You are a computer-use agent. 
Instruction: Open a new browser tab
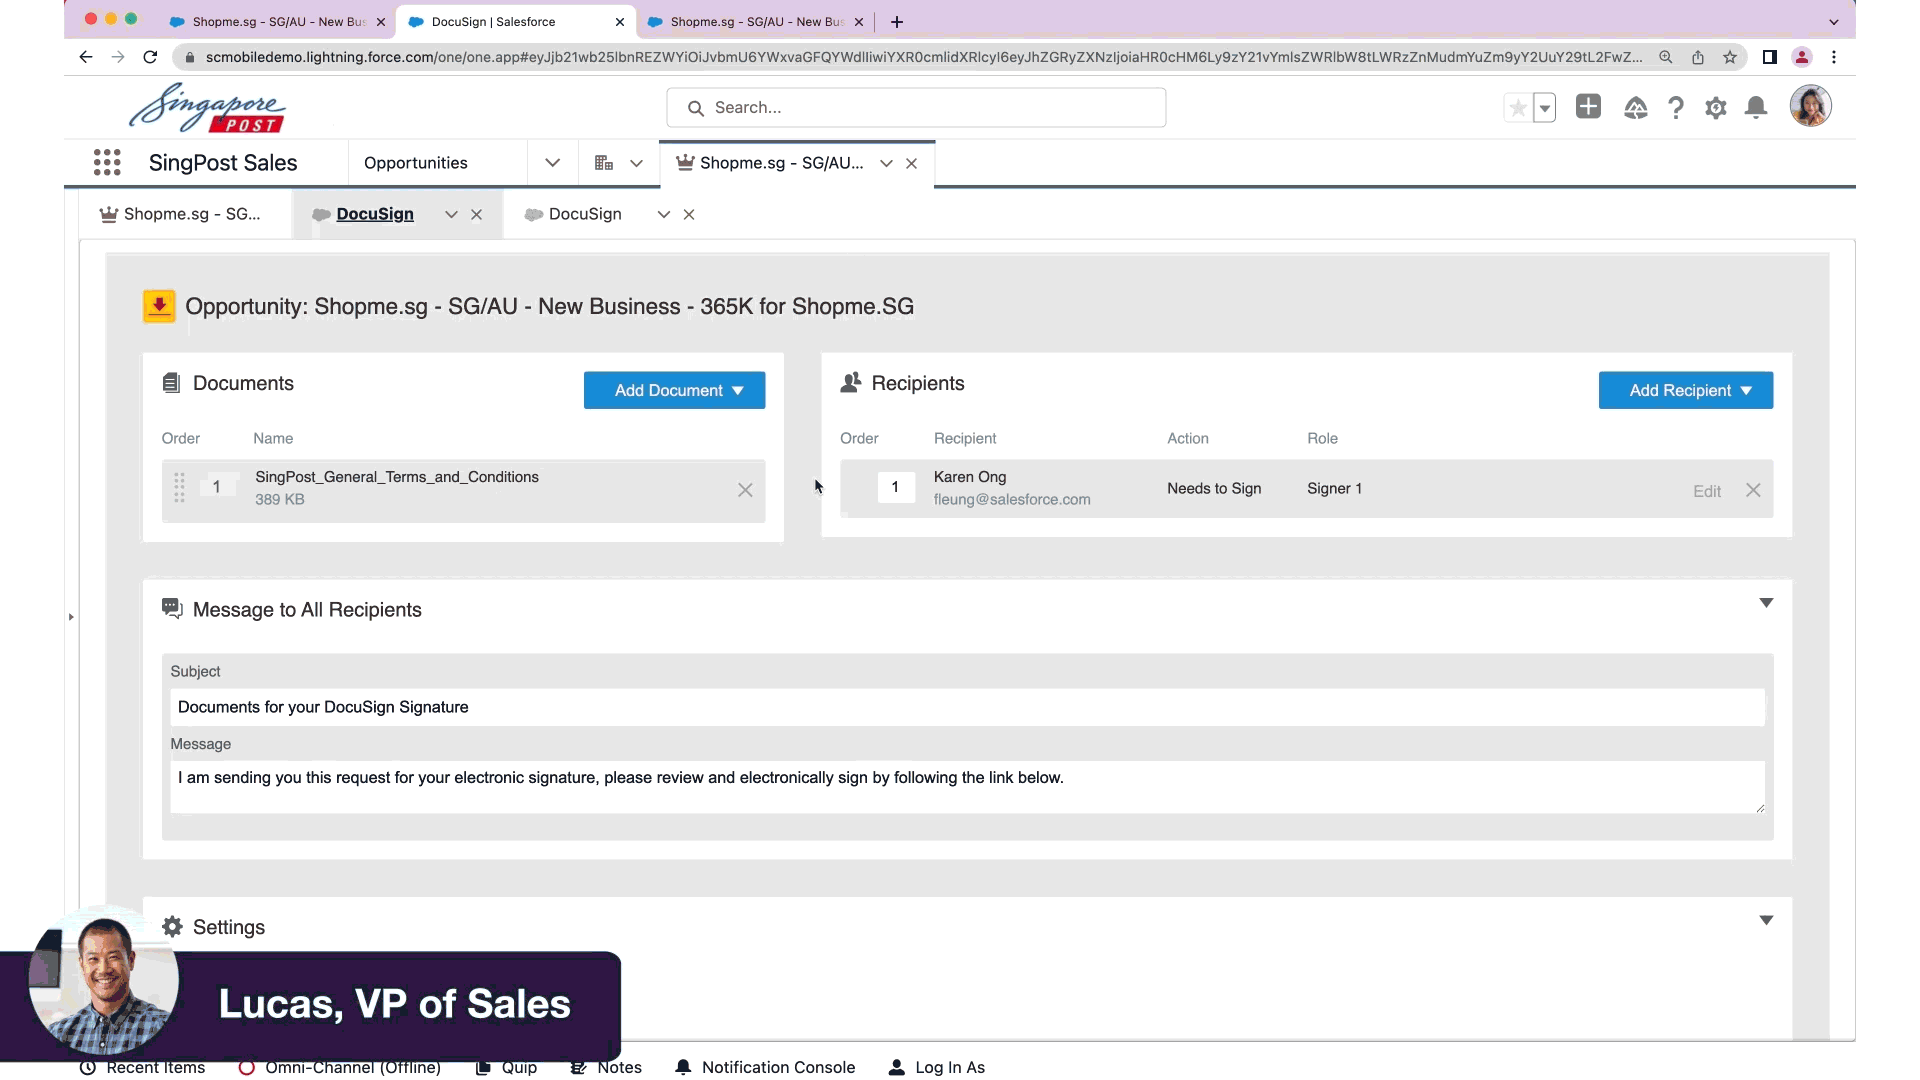pyautogui.click(x=897, y=22)
